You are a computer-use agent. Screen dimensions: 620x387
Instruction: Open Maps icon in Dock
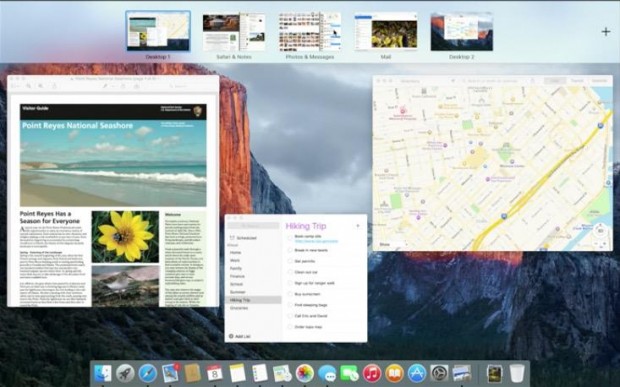pos(282,373)
